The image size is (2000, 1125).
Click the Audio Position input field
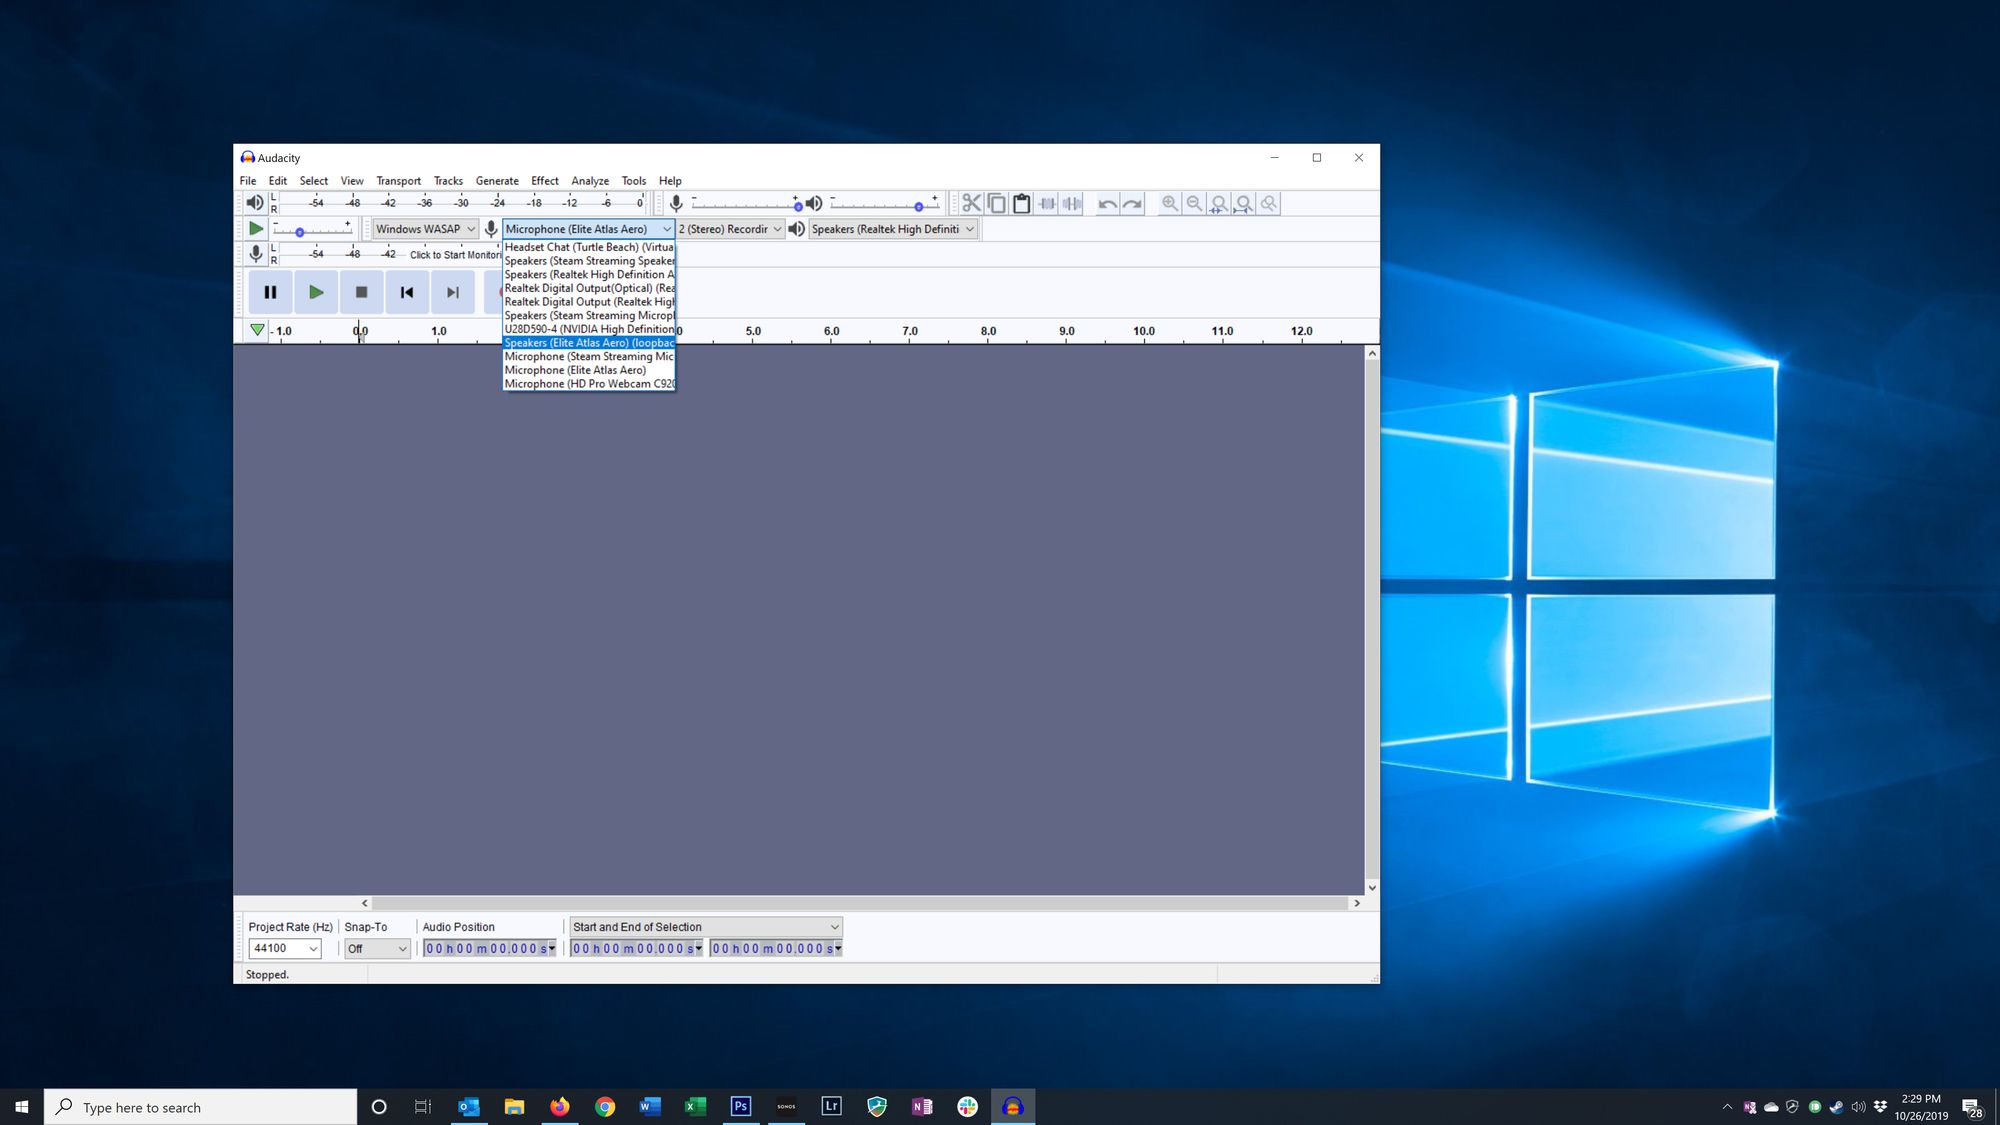point(489,948)
